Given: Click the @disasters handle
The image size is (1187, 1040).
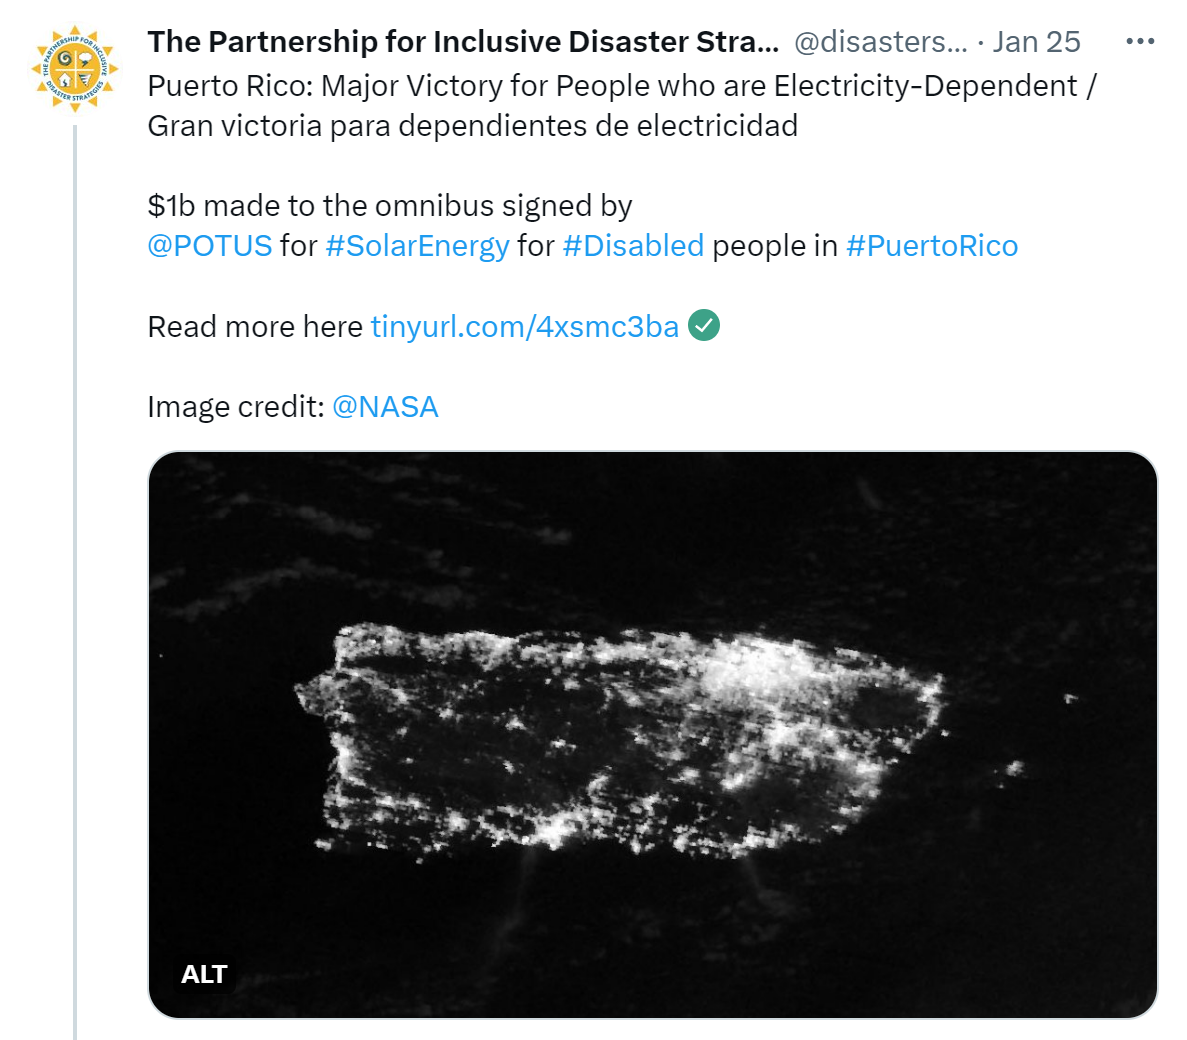Looking at the screenshot, I should (880, 42).
